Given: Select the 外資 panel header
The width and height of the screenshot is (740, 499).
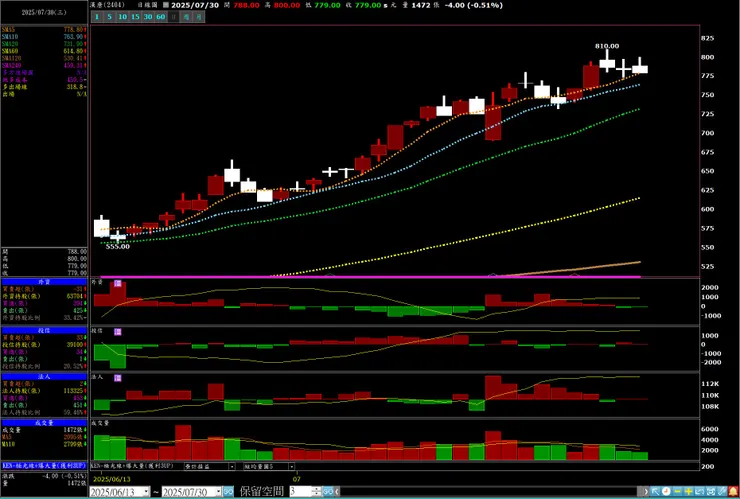Looking at the screenshot, I should click(44, 282).
